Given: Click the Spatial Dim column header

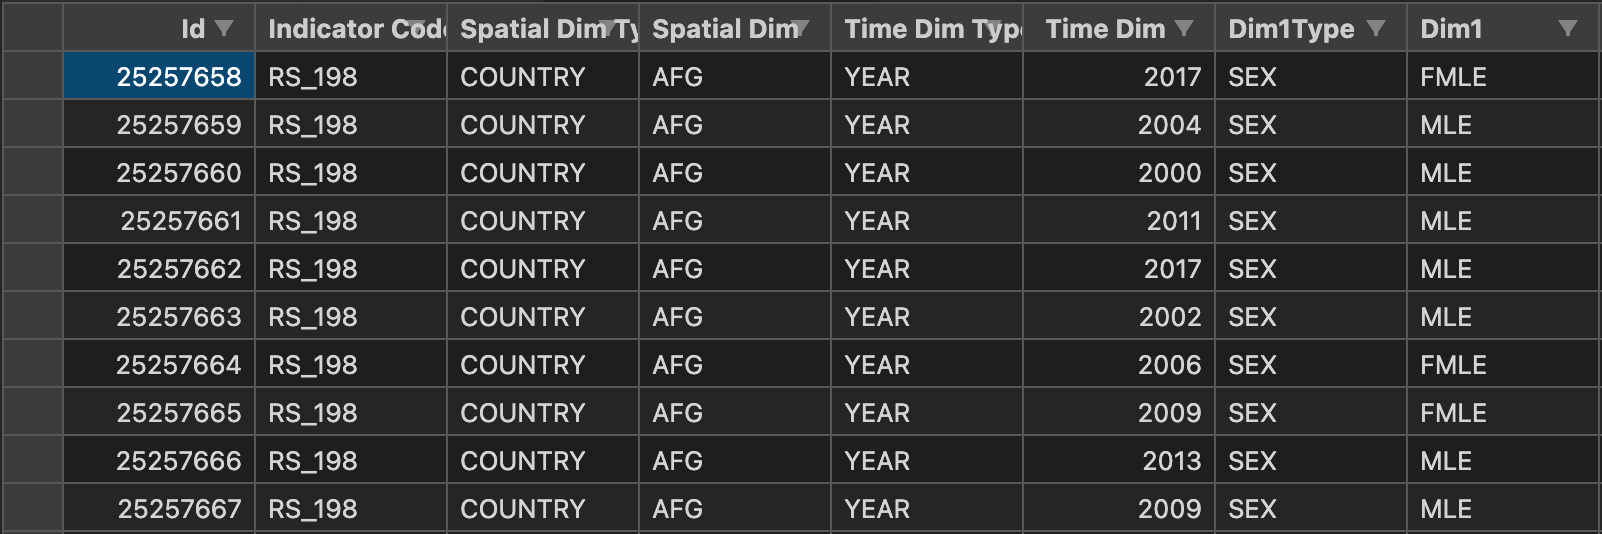Looking at the screenshot, I should pos(735,28).
